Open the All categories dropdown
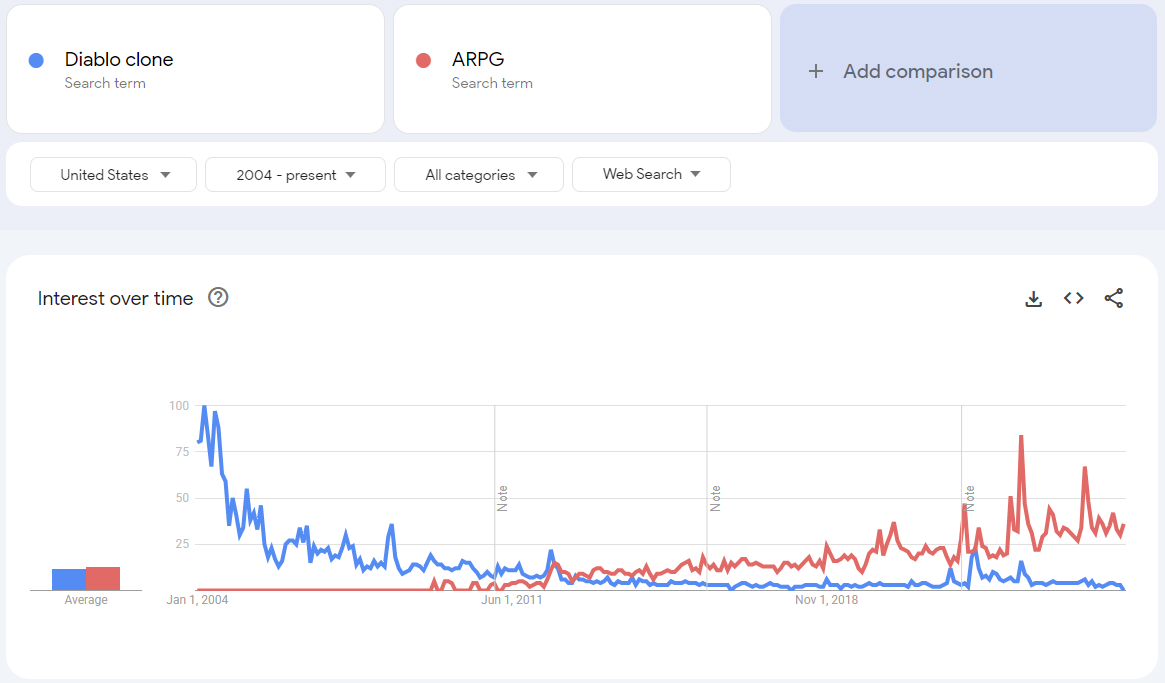1165x683 pixels. (479, 175)
